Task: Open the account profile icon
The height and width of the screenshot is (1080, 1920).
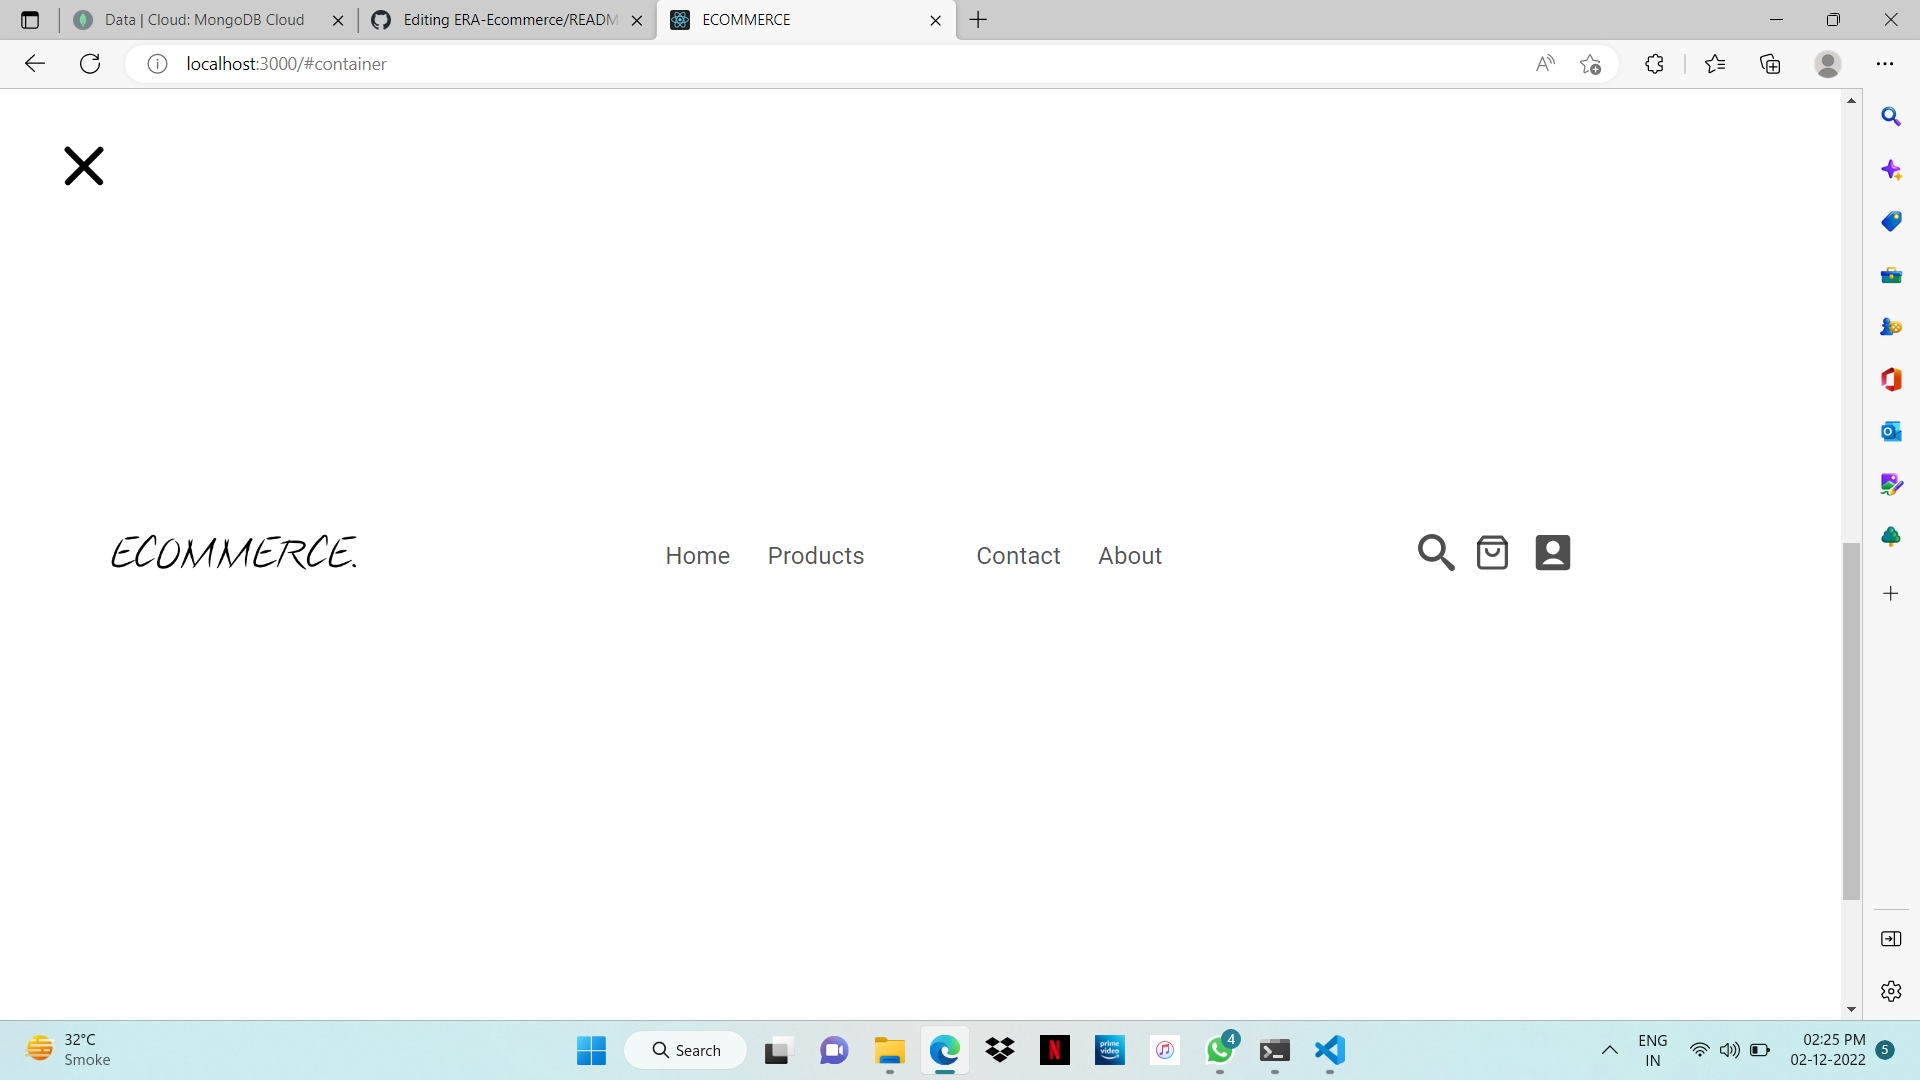Action: point(1552,552)
